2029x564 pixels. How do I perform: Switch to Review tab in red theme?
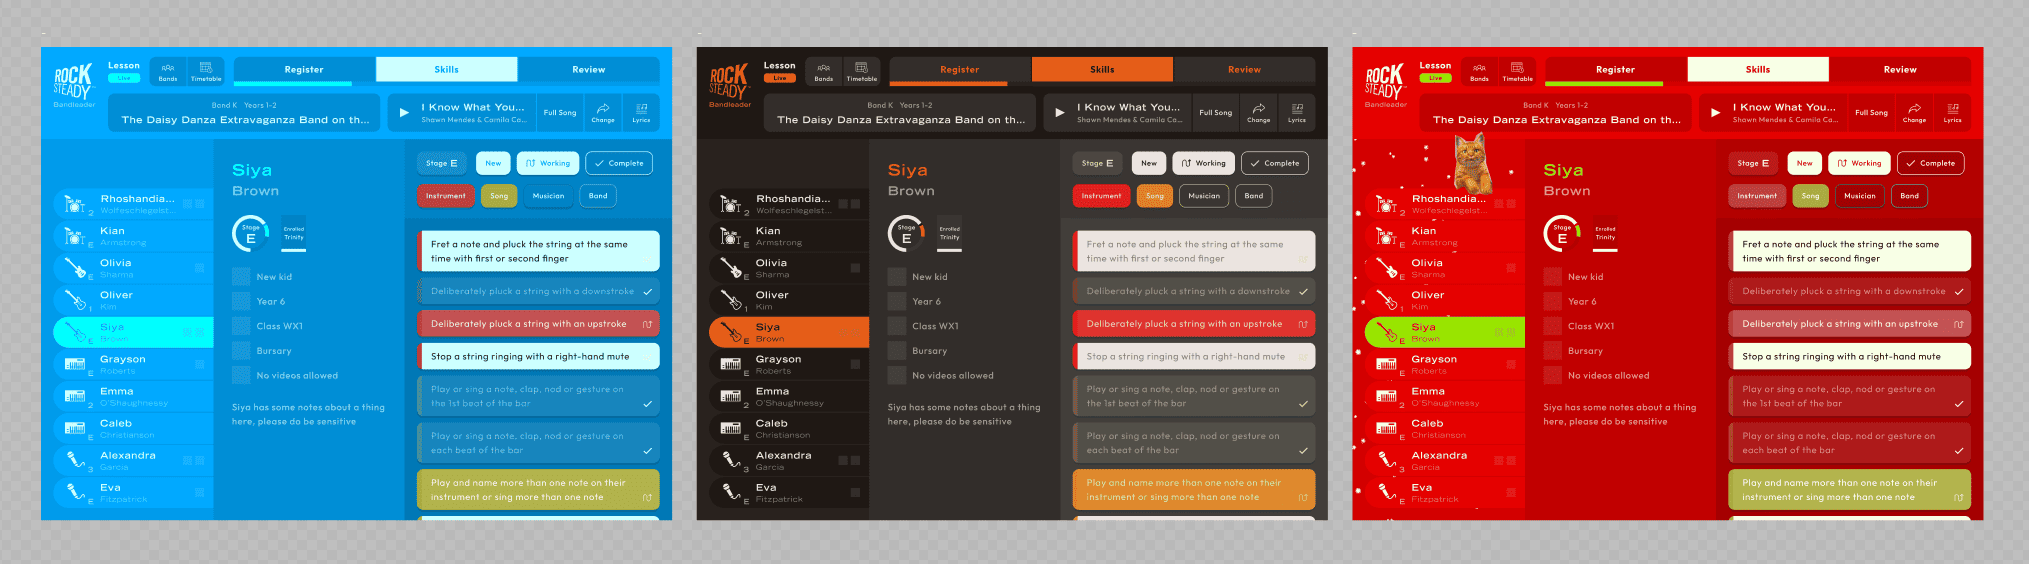click(1899, 69)
